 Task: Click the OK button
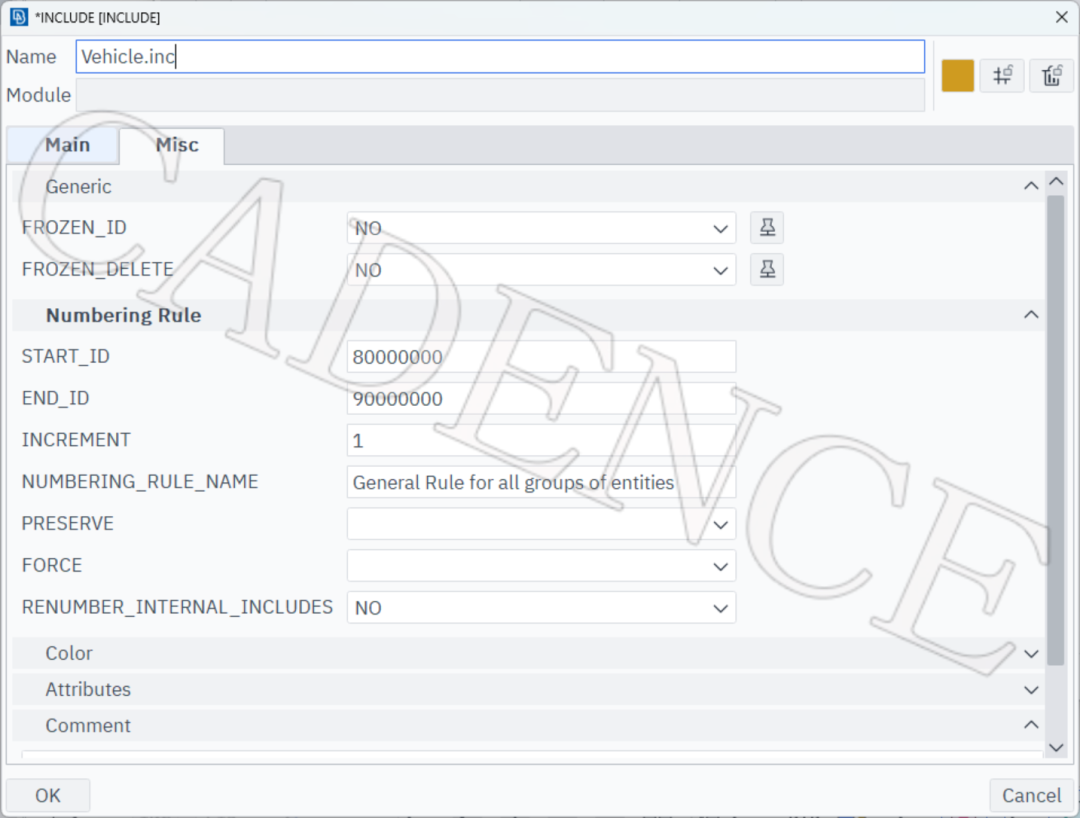[48, 795]
